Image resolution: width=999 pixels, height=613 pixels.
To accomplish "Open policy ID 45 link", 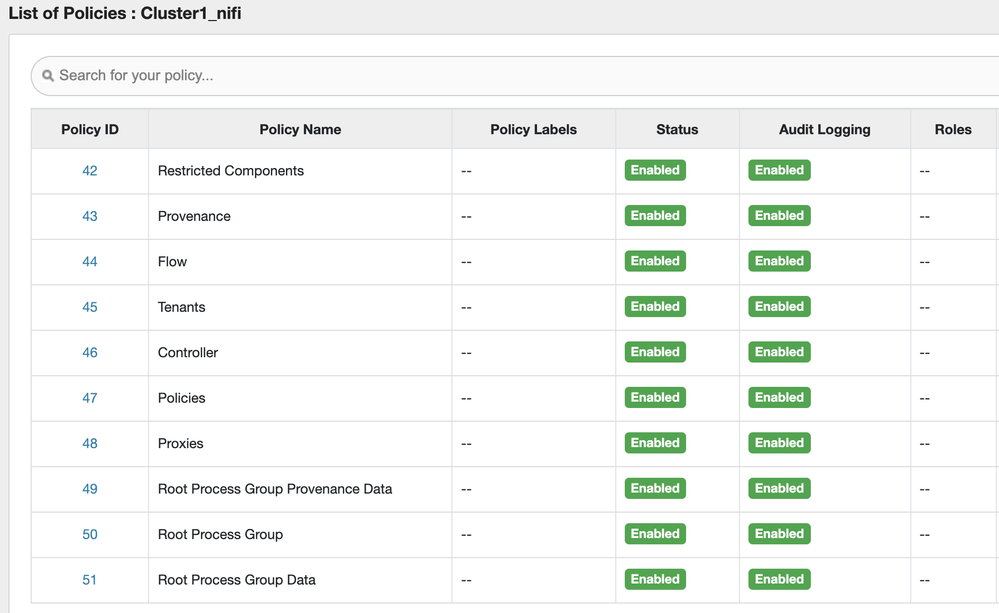I will (x=90, y=307).
